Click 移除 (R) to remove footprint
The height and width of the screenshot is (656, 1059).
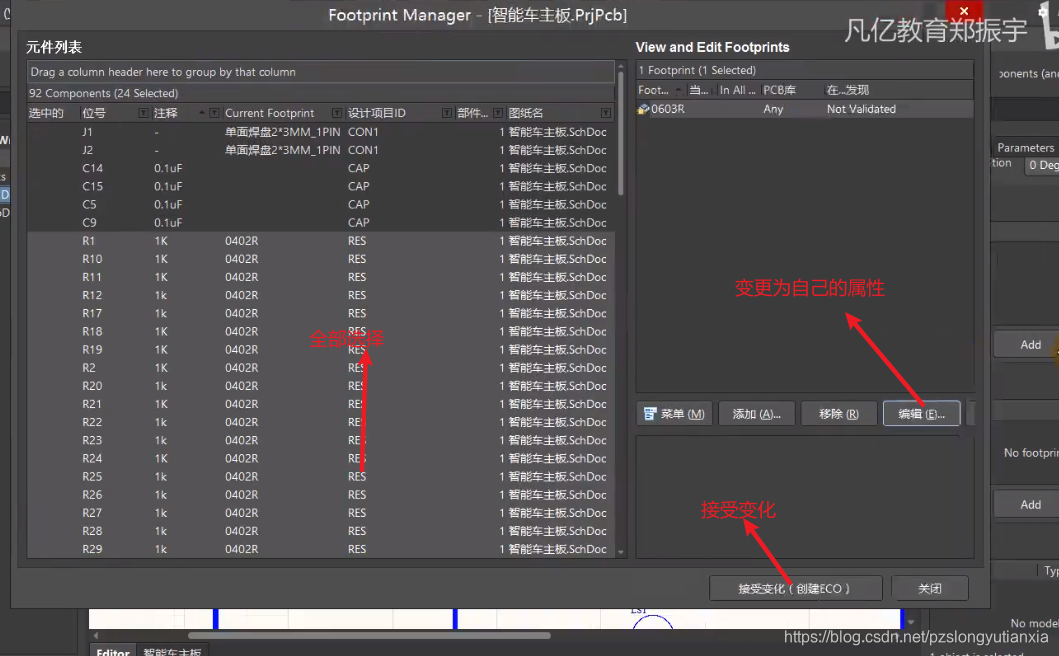838,414
